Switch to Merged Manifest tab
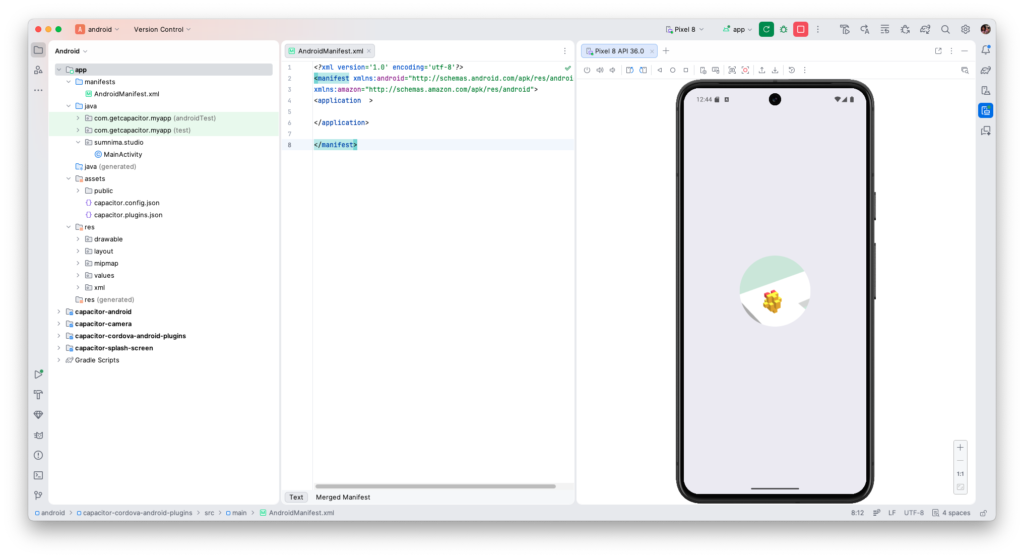The image size is (1024, 558). click(x=343, y=497)
